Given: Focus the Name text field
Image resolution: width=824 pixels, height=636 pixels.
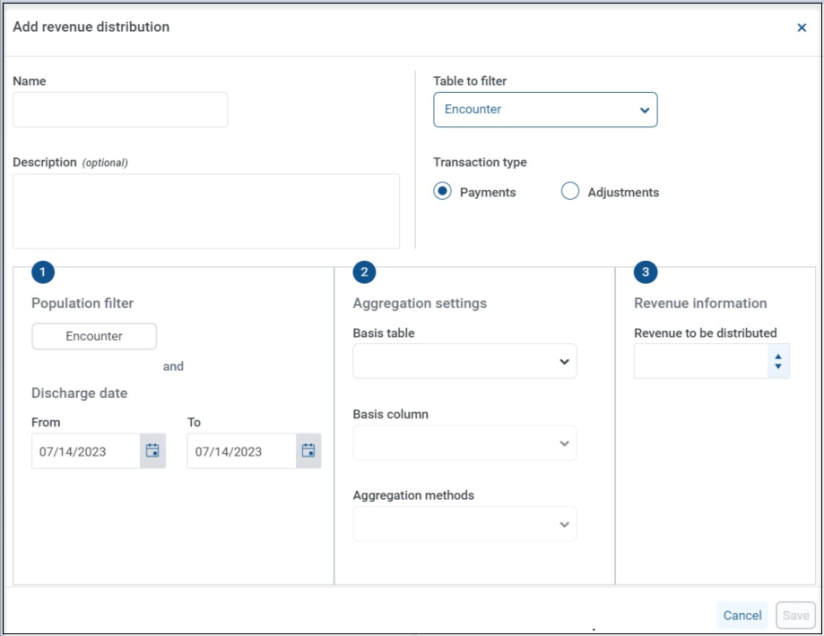Looking at the screenshot, I should [120, 110].
